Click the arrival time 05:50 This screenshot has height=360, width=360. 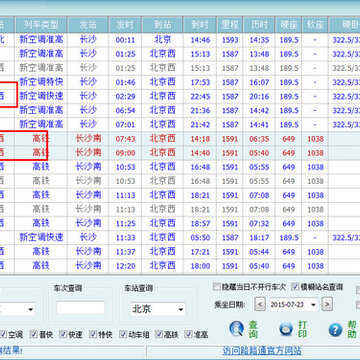[x=200, y=238]
